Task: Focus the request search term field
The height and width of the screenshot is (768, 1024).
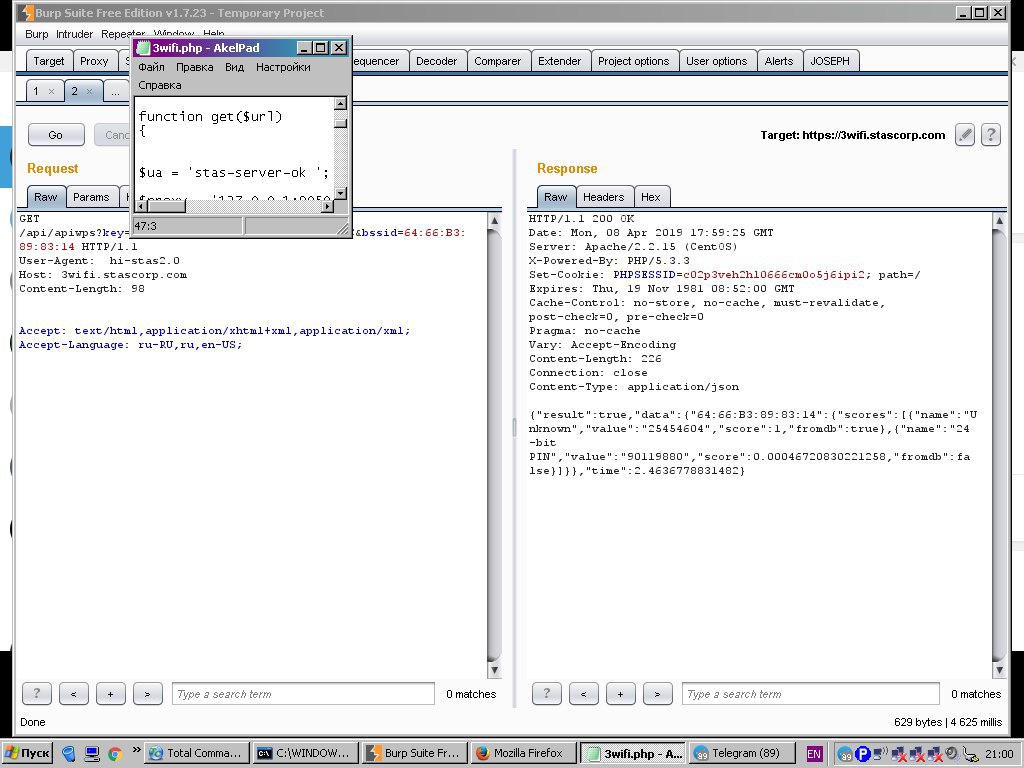Action: coord(304,694)
